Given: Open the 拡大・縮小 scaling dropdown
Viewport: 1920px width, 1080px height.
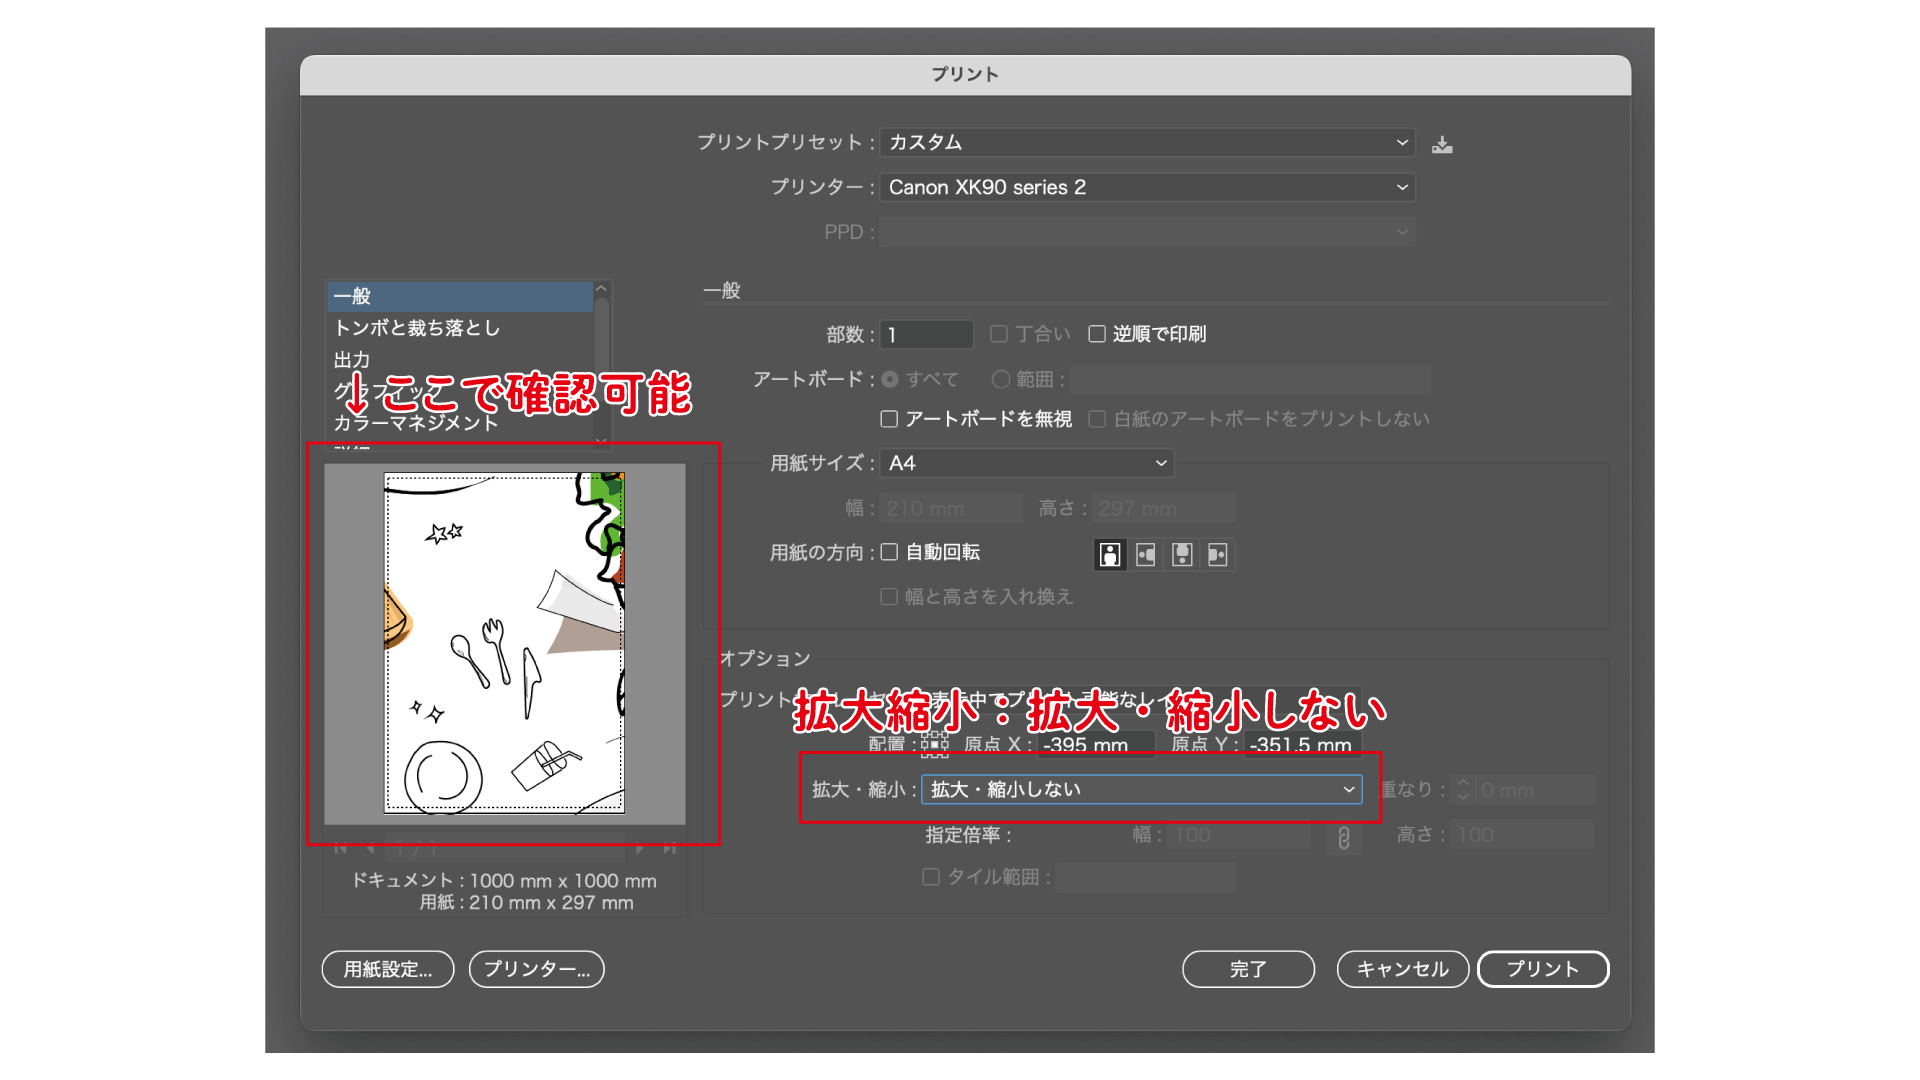Looking at the screenshot, I should coord(1141,789).
